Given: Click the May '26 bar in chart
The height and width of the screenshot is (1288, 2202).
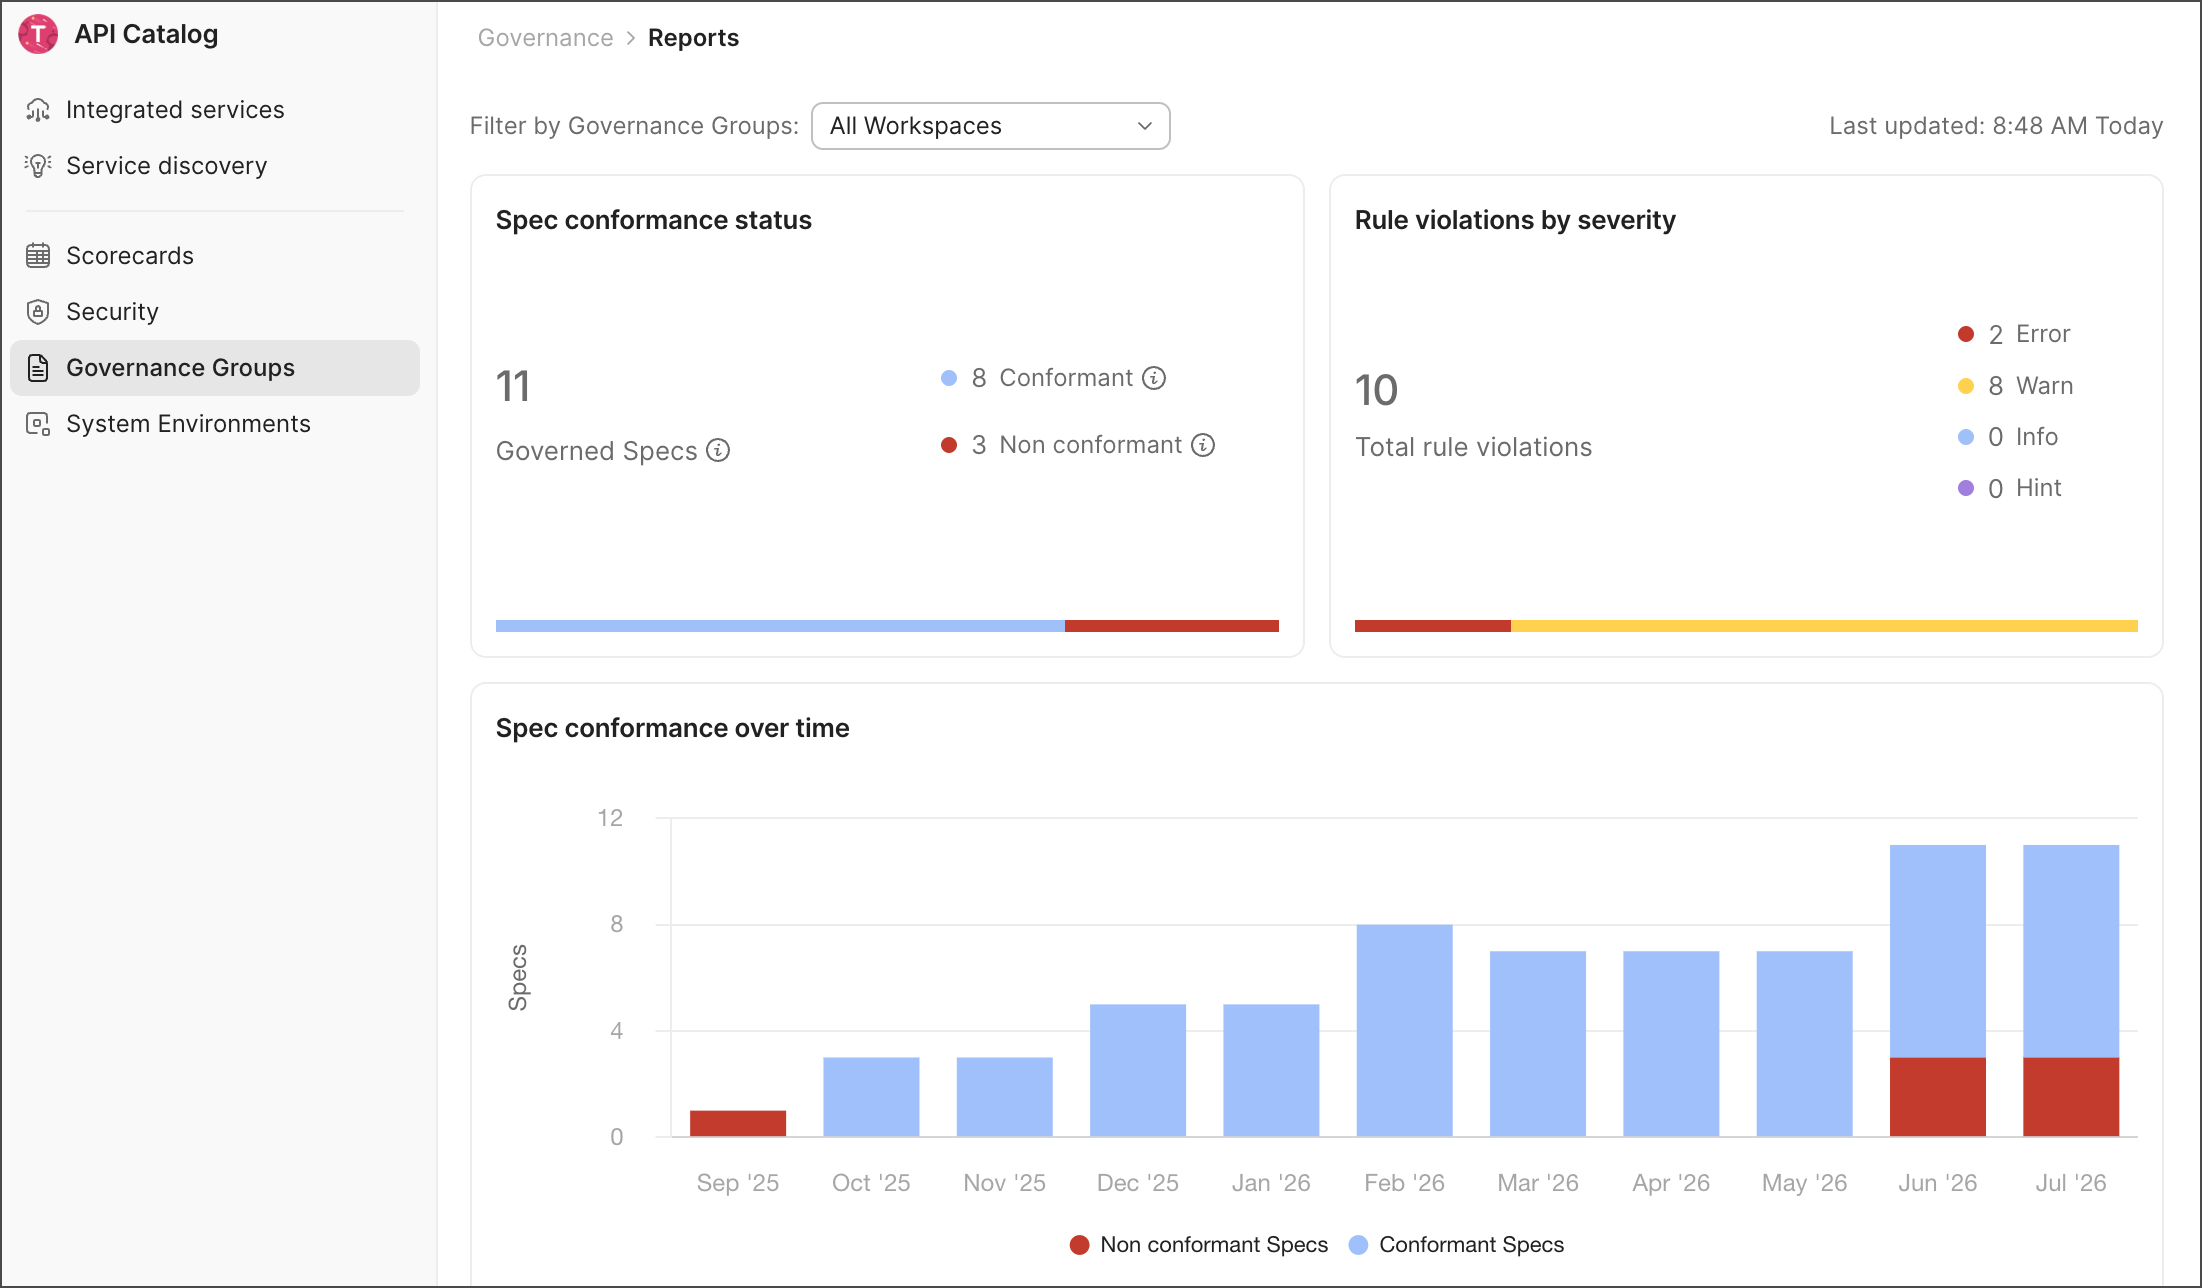Looking at the screenshot, I should (x=1805, y=1044).
